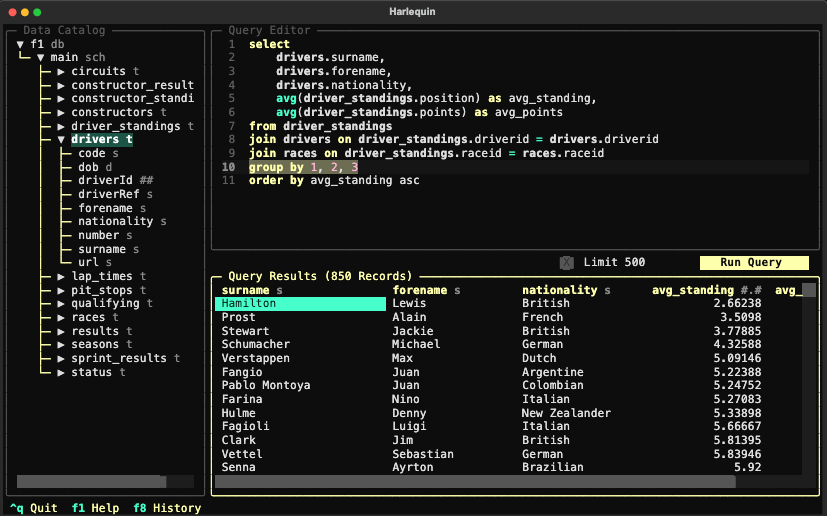
Task: Expand the pit_stops table arrow
Action: coord(61,290)
